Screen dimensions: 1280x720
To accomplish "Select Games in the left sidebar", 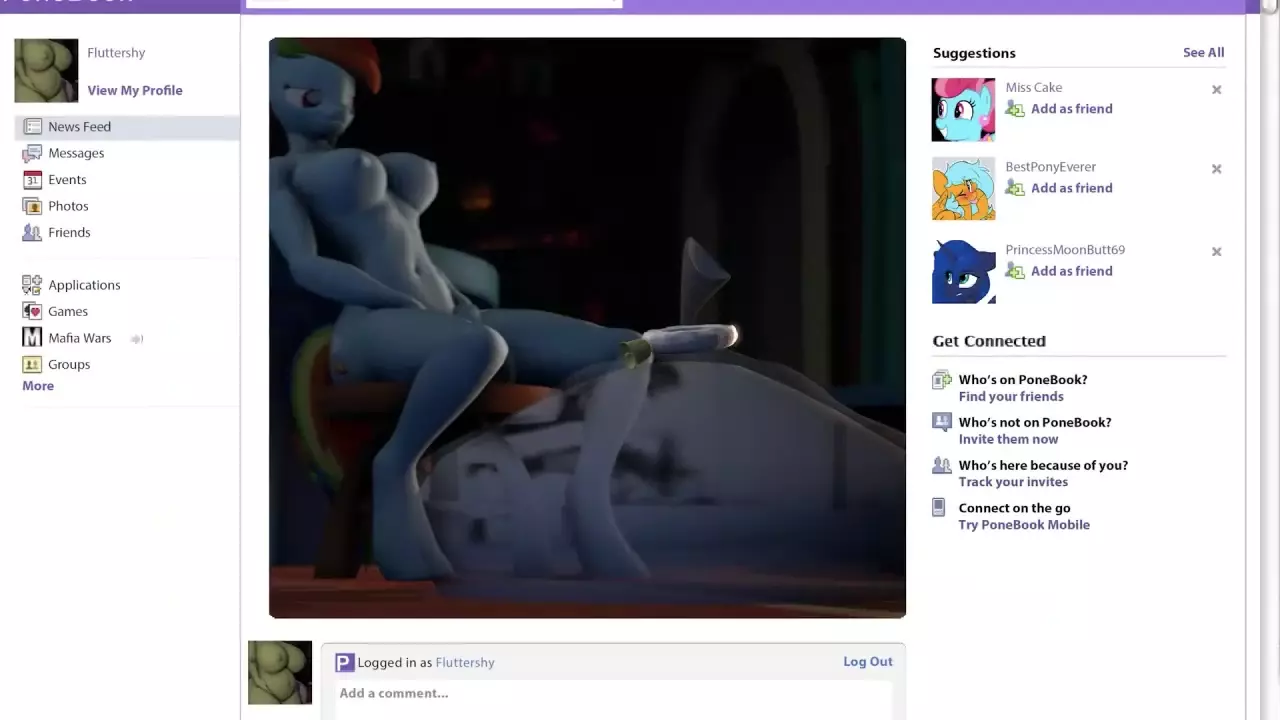I will 68,312.
